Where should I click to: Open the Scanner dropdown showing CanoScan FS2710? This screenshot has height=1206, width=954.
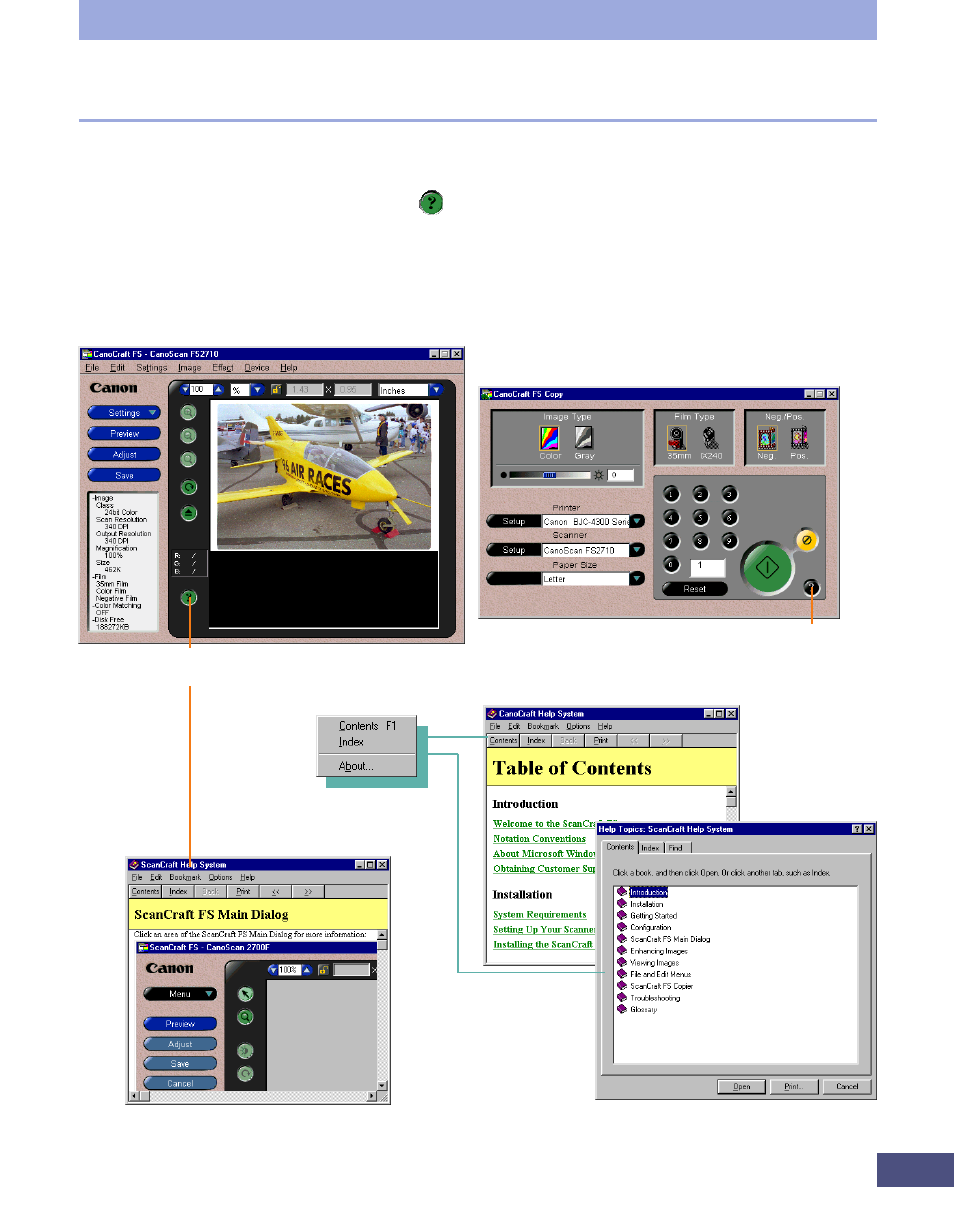pyautogui.click(x=637, y=550)
